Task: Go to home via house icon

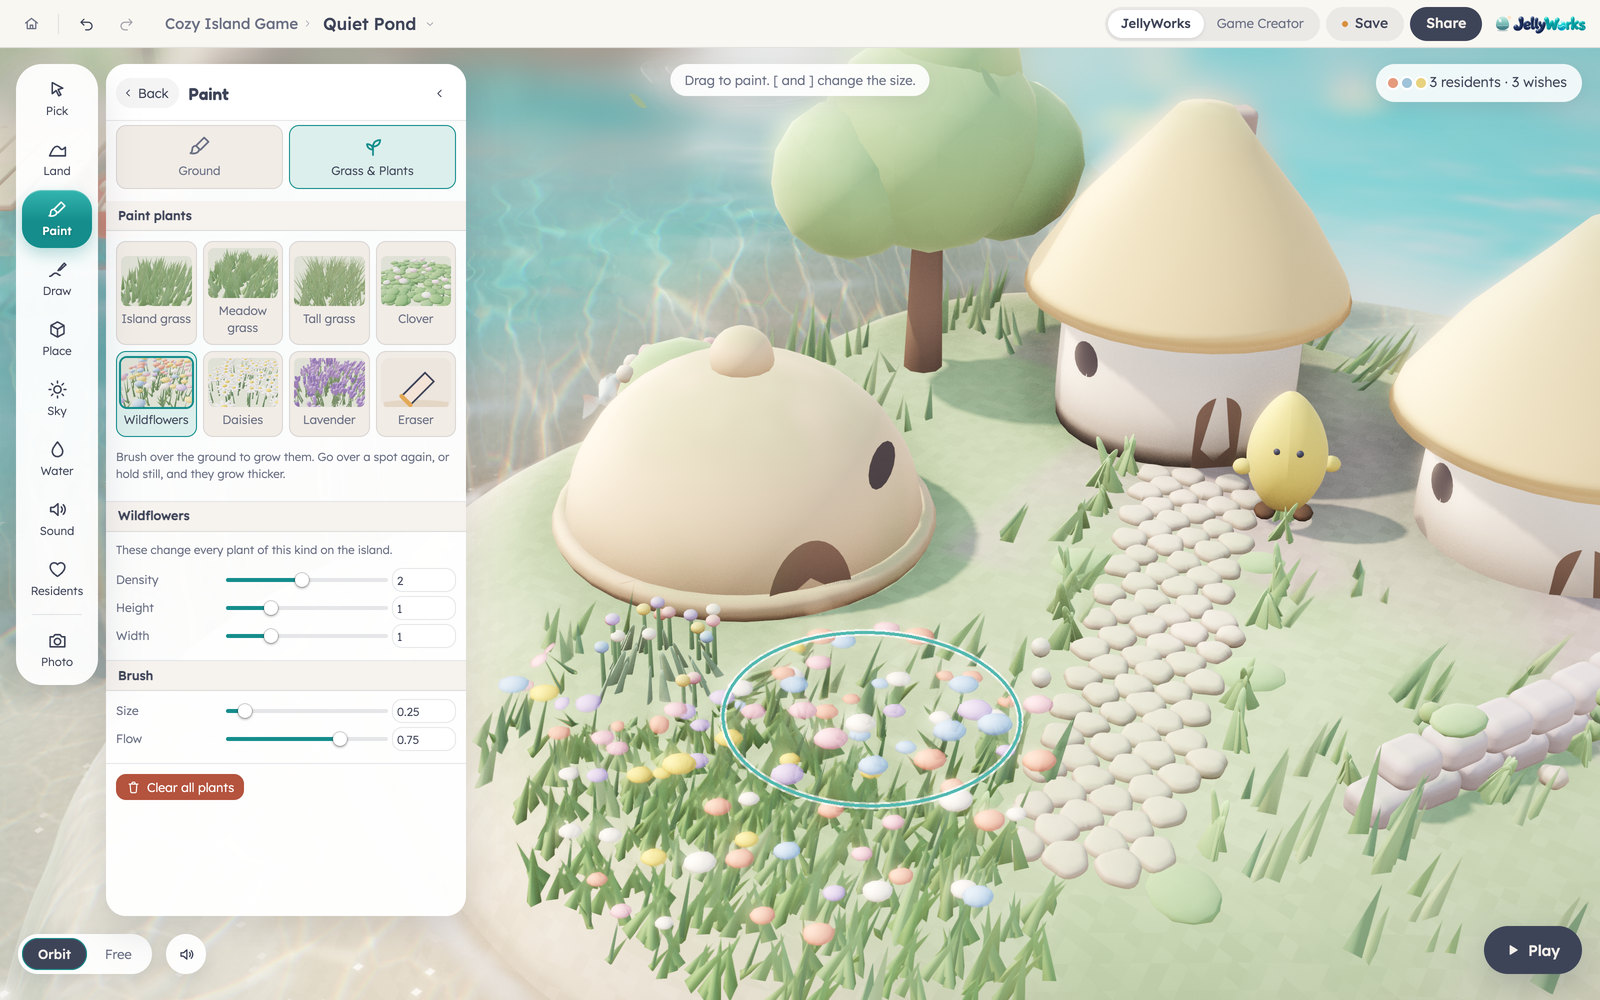Action: click(31, 24)
